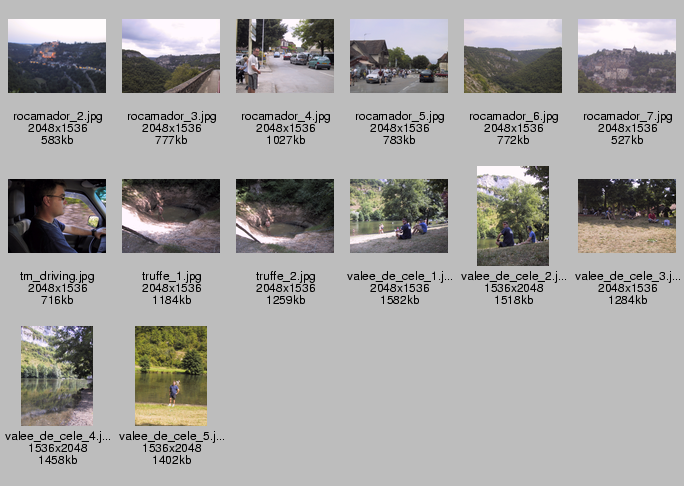The width and height of the screenshot is (684, 486).
Task: Open the portrait valee_de_cele_2 thumbnail
Action: click(x=513, y=216)
